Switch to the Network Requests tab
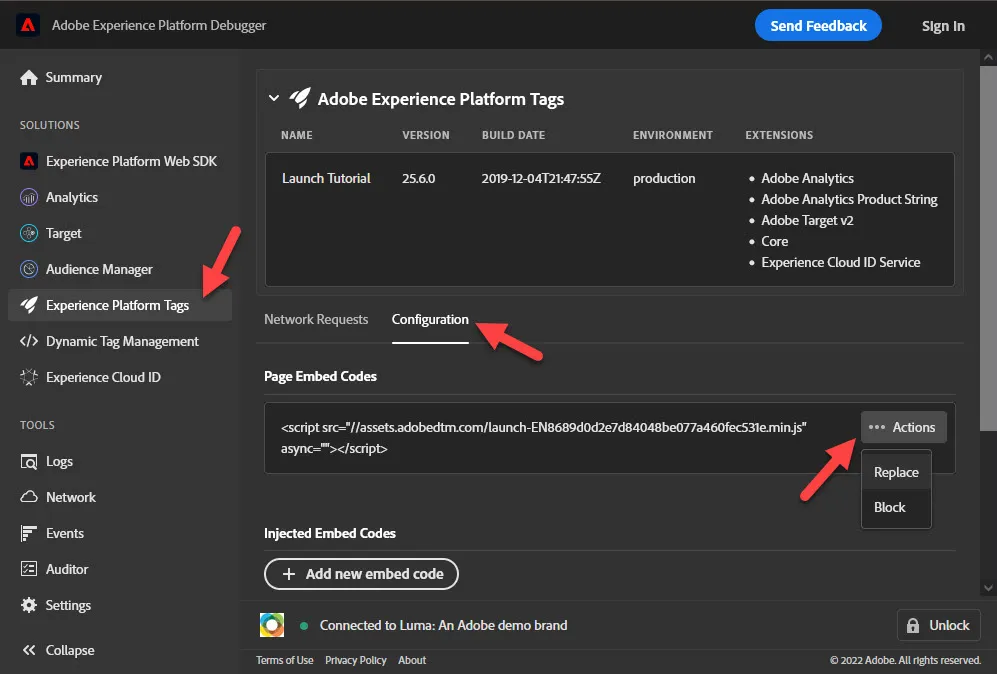 point(316,320)
